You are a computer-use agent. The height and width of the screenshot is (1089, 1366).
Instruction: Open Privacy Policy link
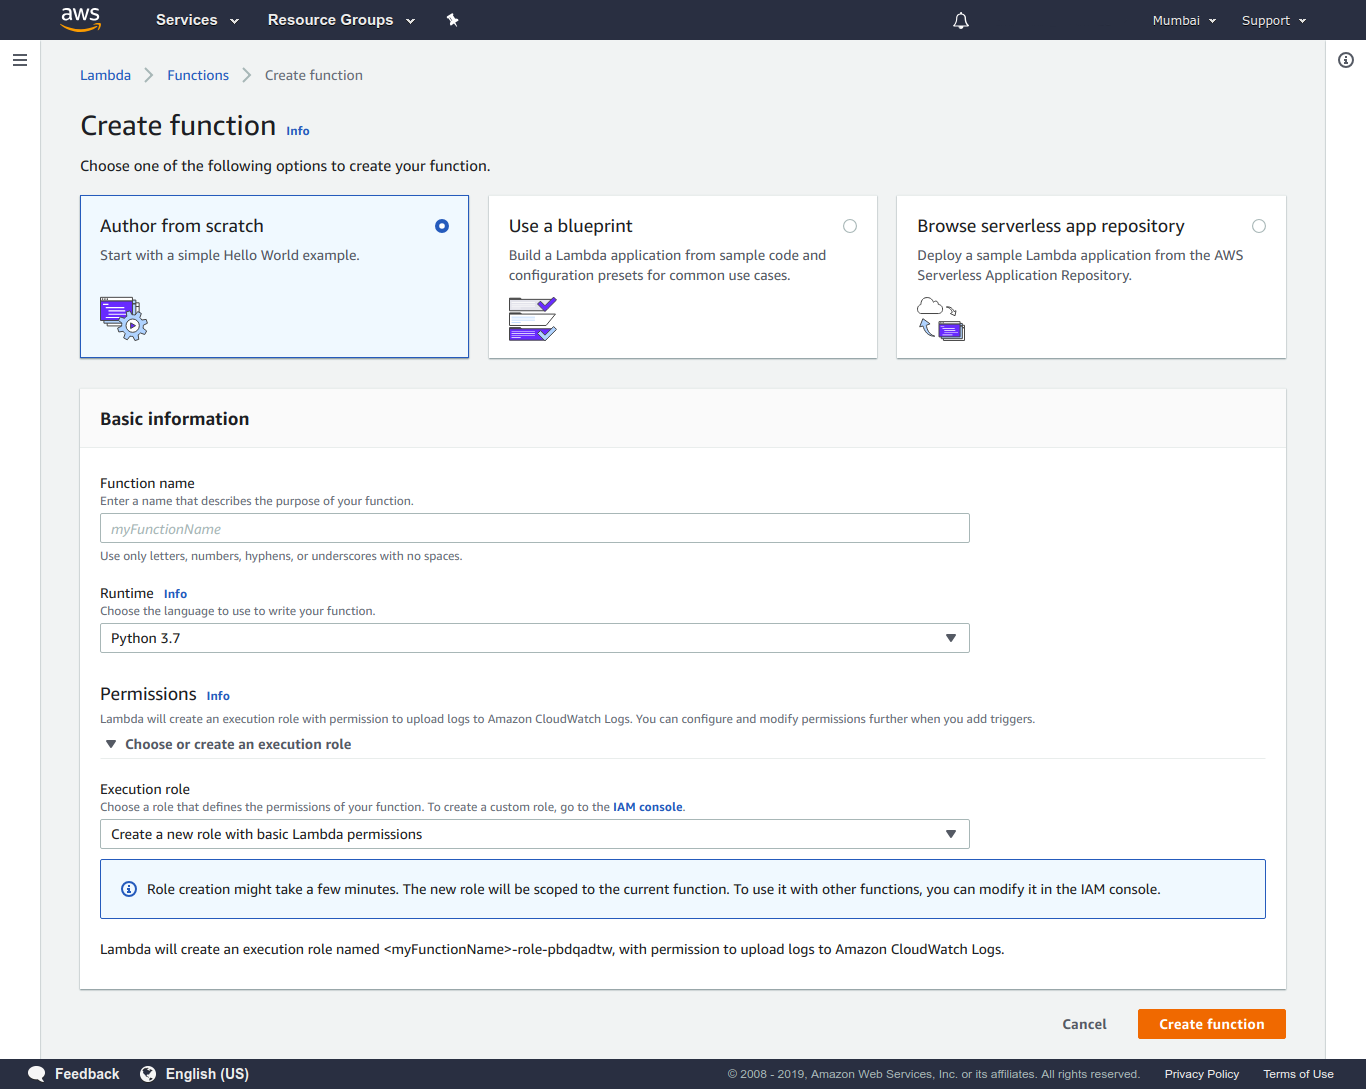pyautogui.click(x=1202, y=1074)
